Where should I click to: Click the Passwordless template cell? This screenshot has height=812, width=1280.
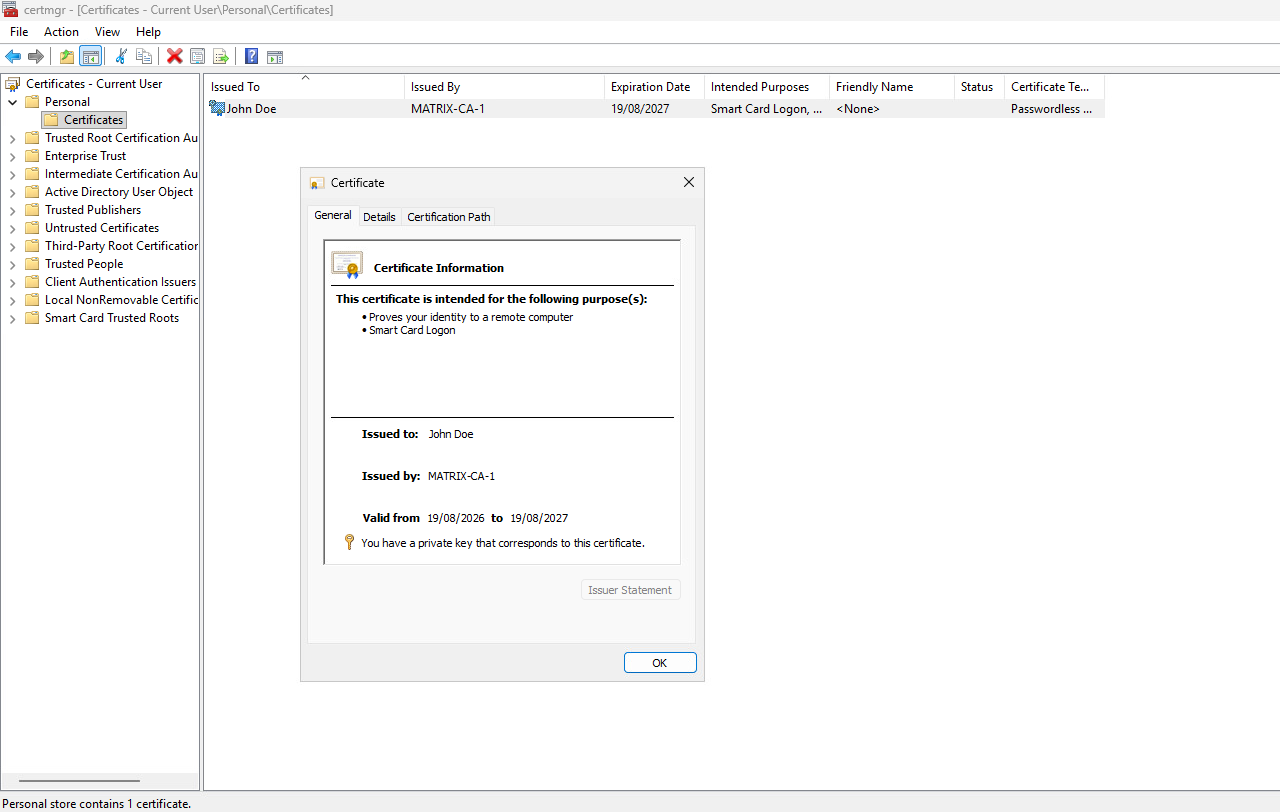click(1051, 109)
